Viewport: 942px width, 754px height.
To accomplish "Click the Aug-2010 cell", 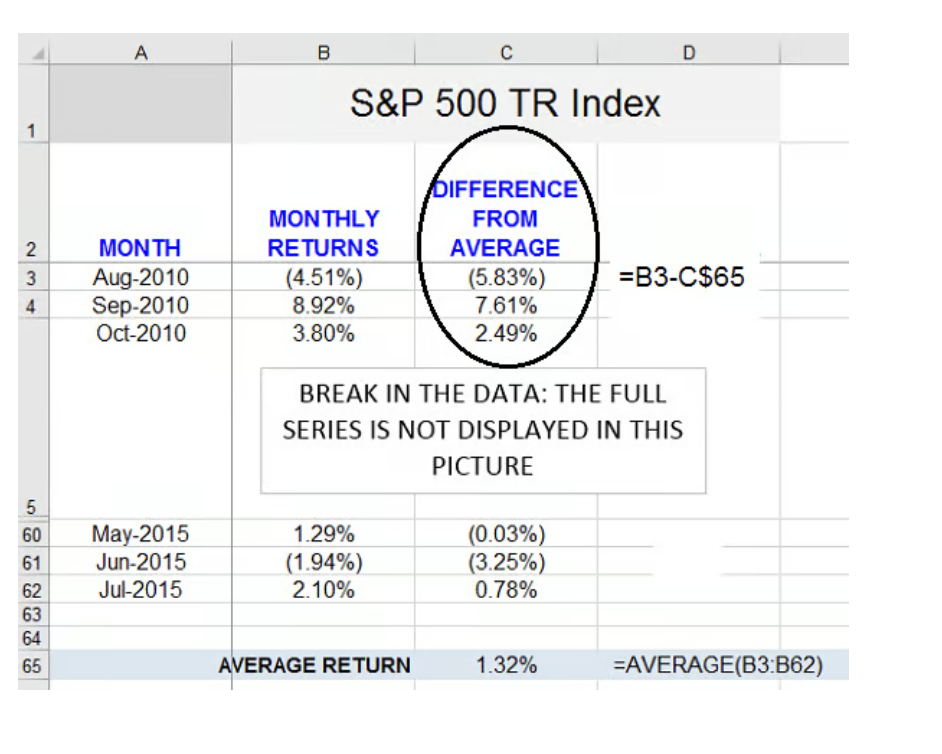I will click(x=140, y=277).
